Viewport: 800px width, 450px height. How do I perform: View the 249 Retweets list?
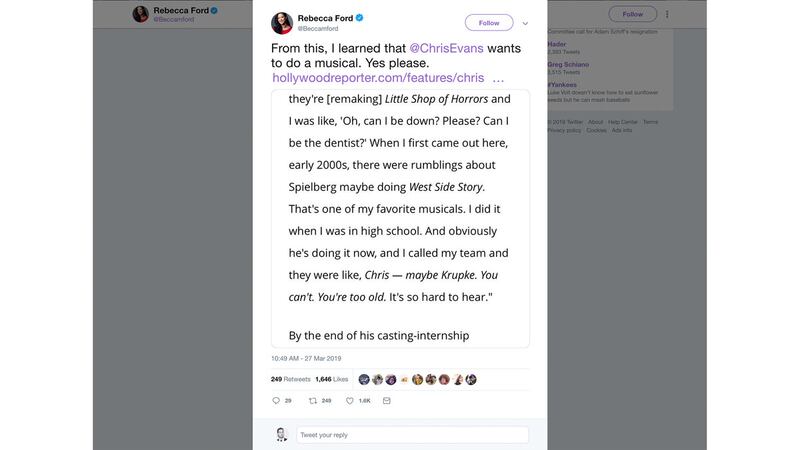pyautogui.click(x=290, y=379)
